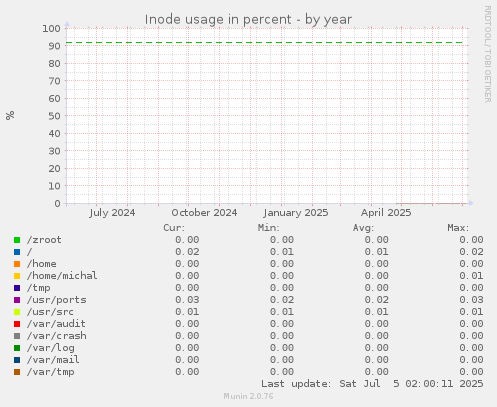Click the Min: column header
This screenshot has width=497, height=407.
pos(269,228)
